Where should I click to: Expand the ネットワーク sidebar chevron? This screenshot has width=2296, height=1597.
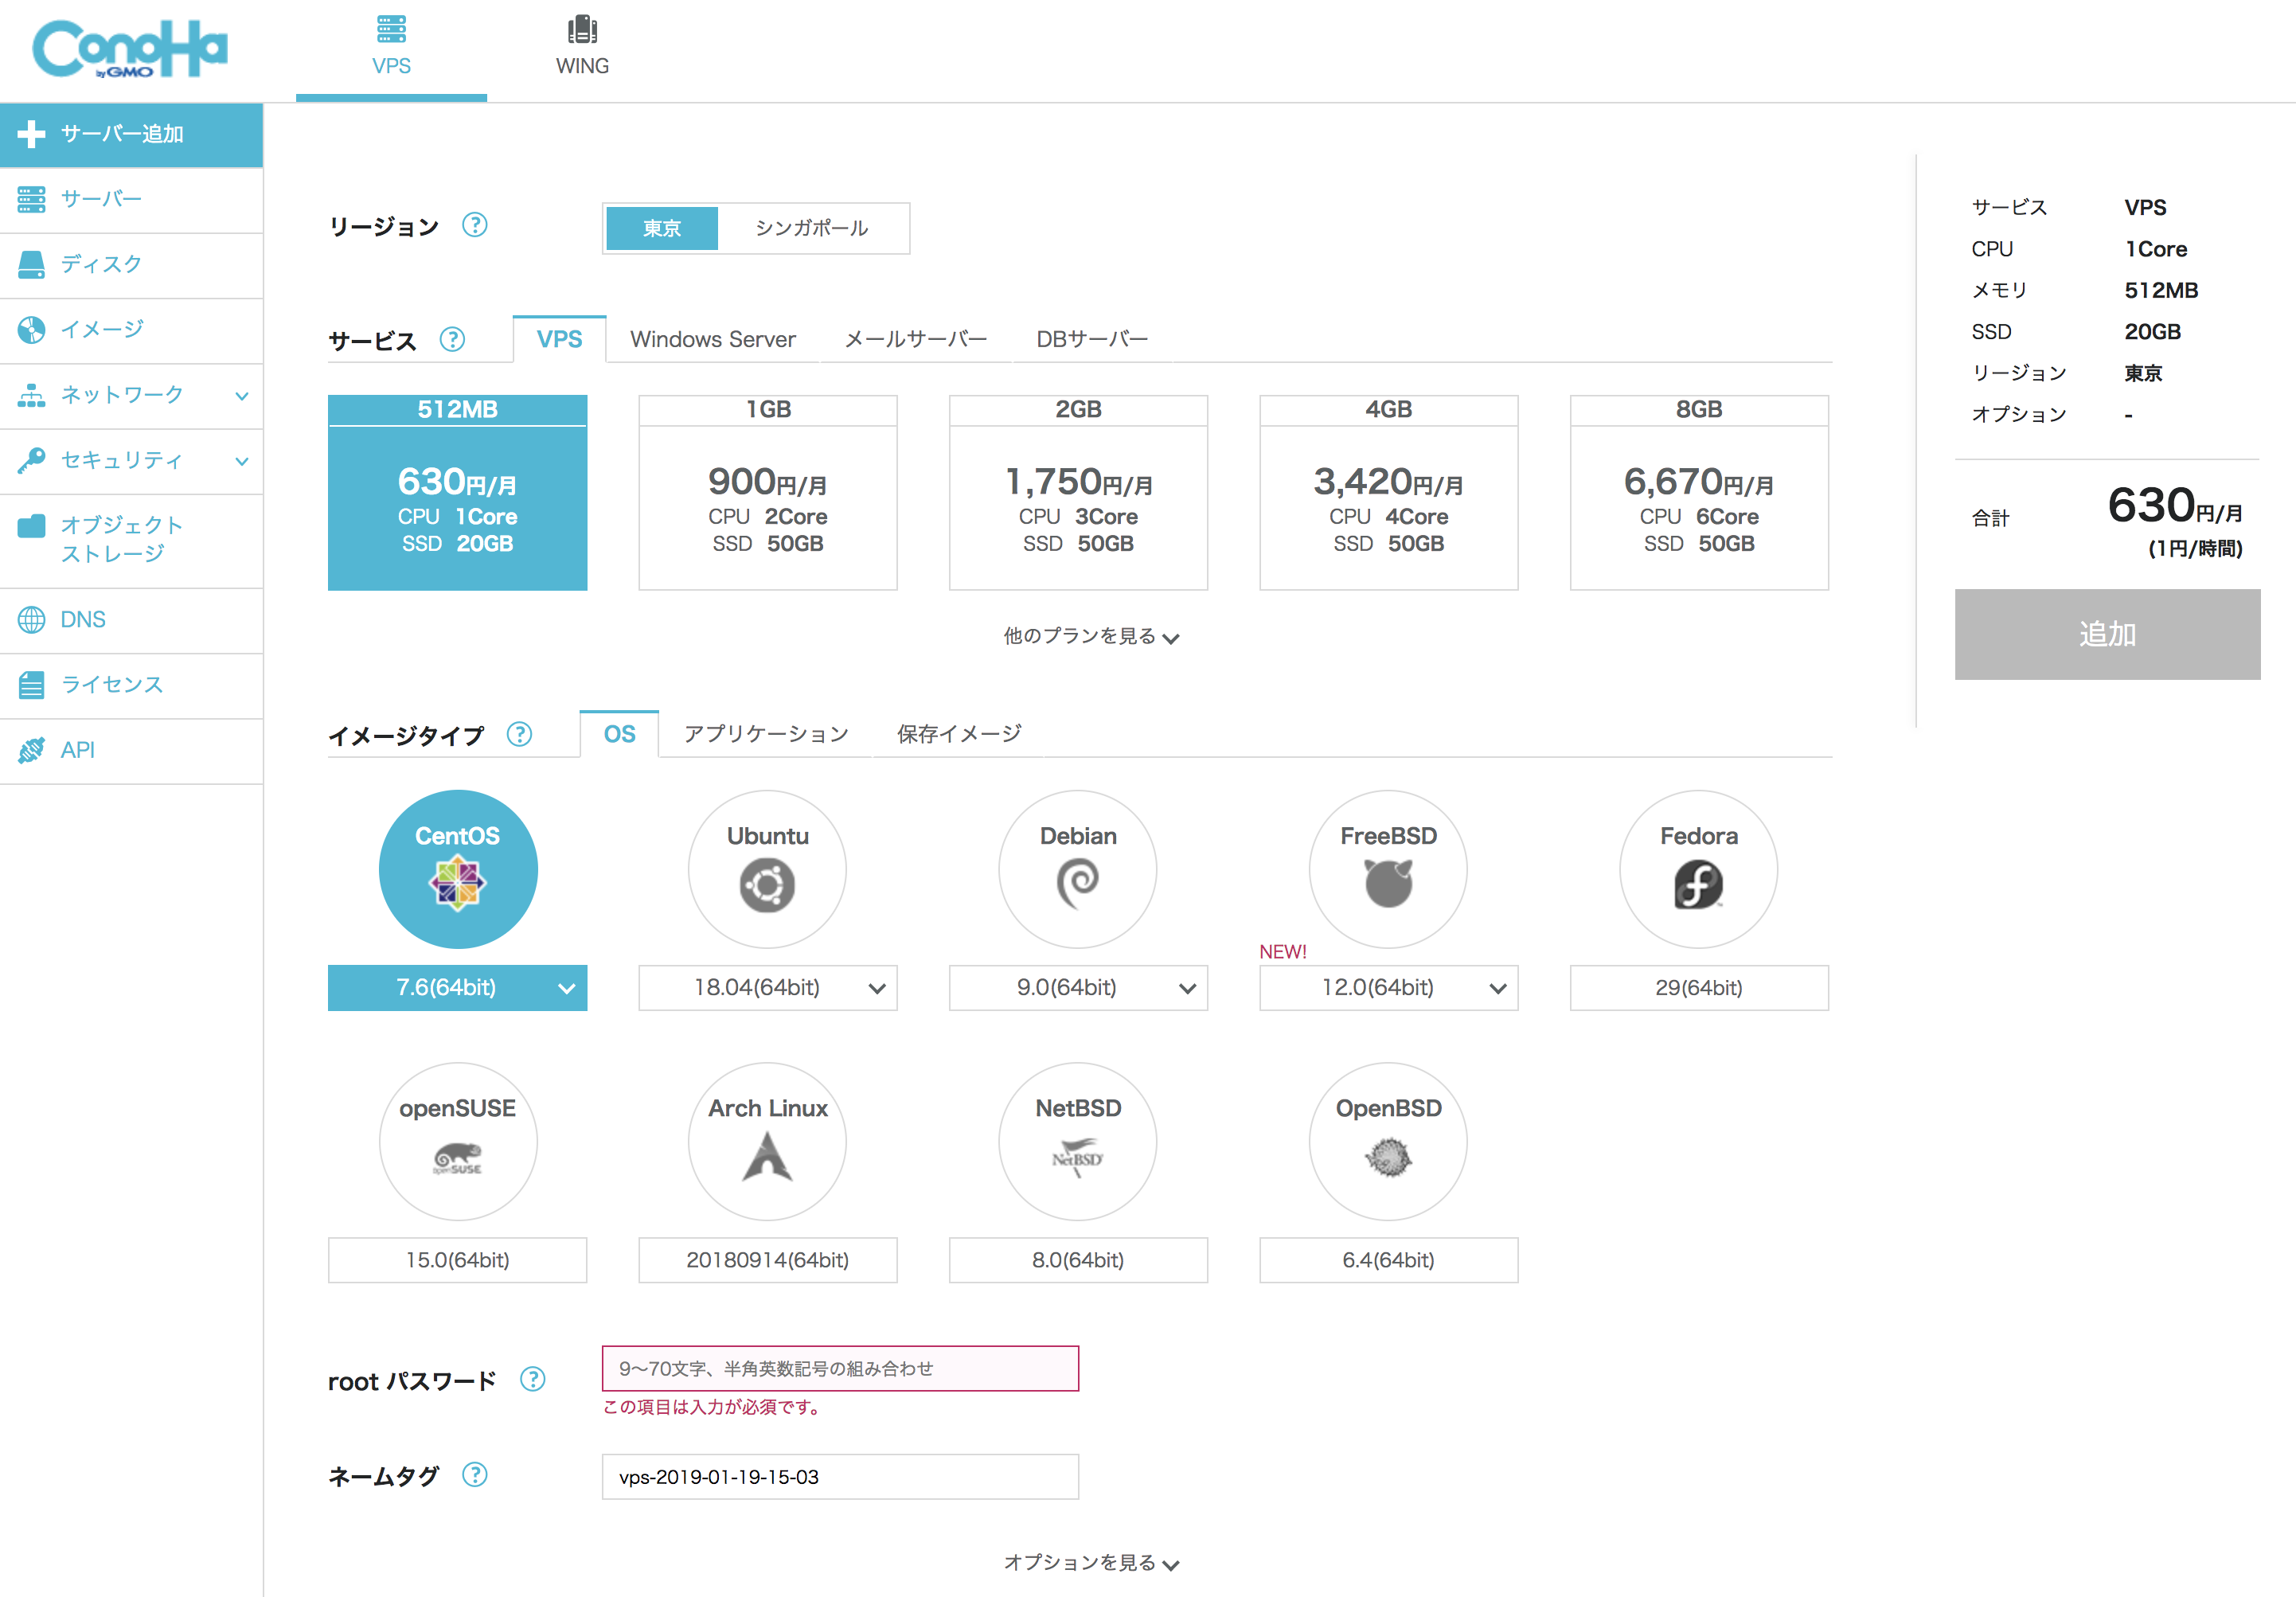click(241, 396)
